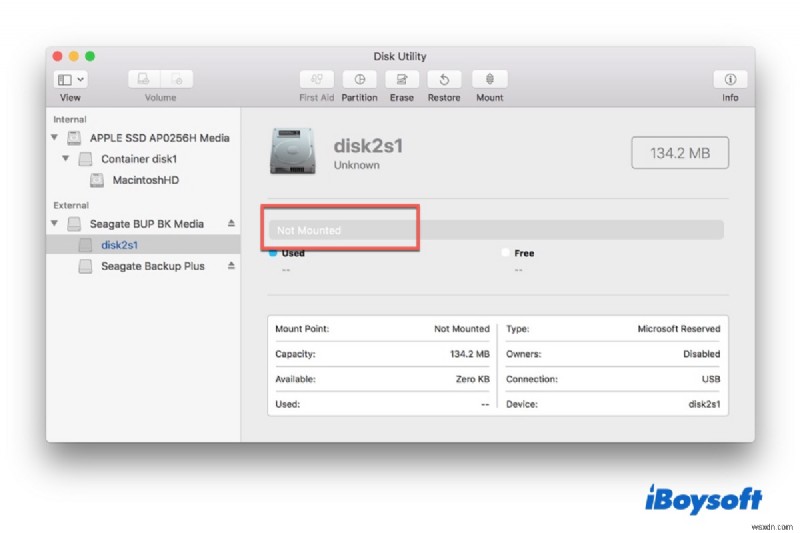Click the Not Mounted usage bar

(496, 230)
